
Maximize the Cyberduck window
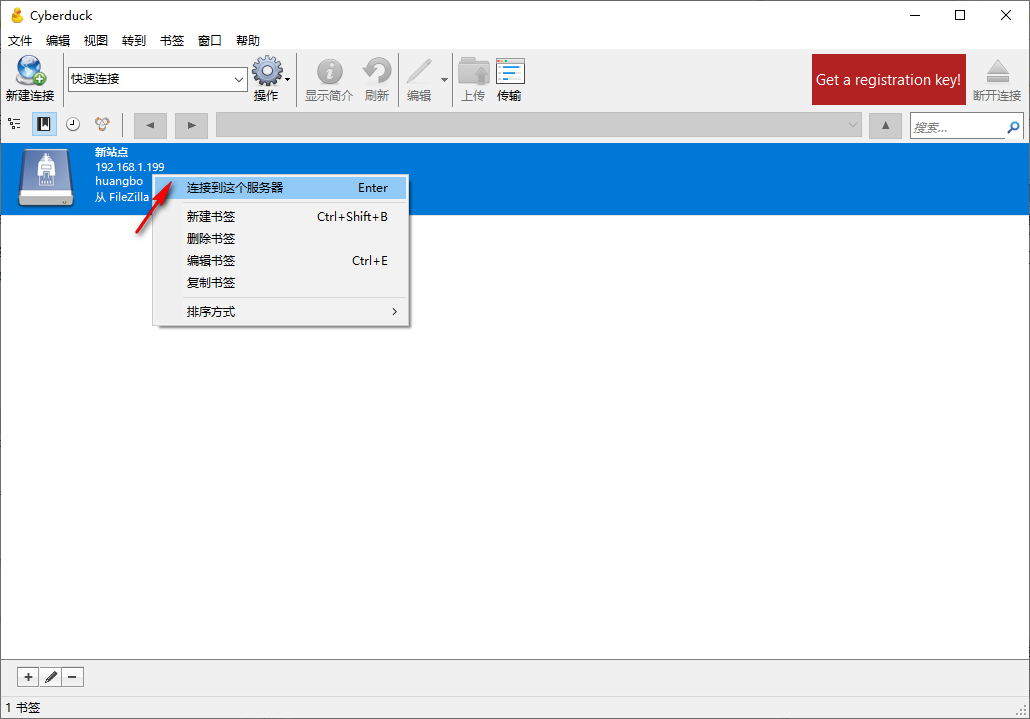point(960,15)
